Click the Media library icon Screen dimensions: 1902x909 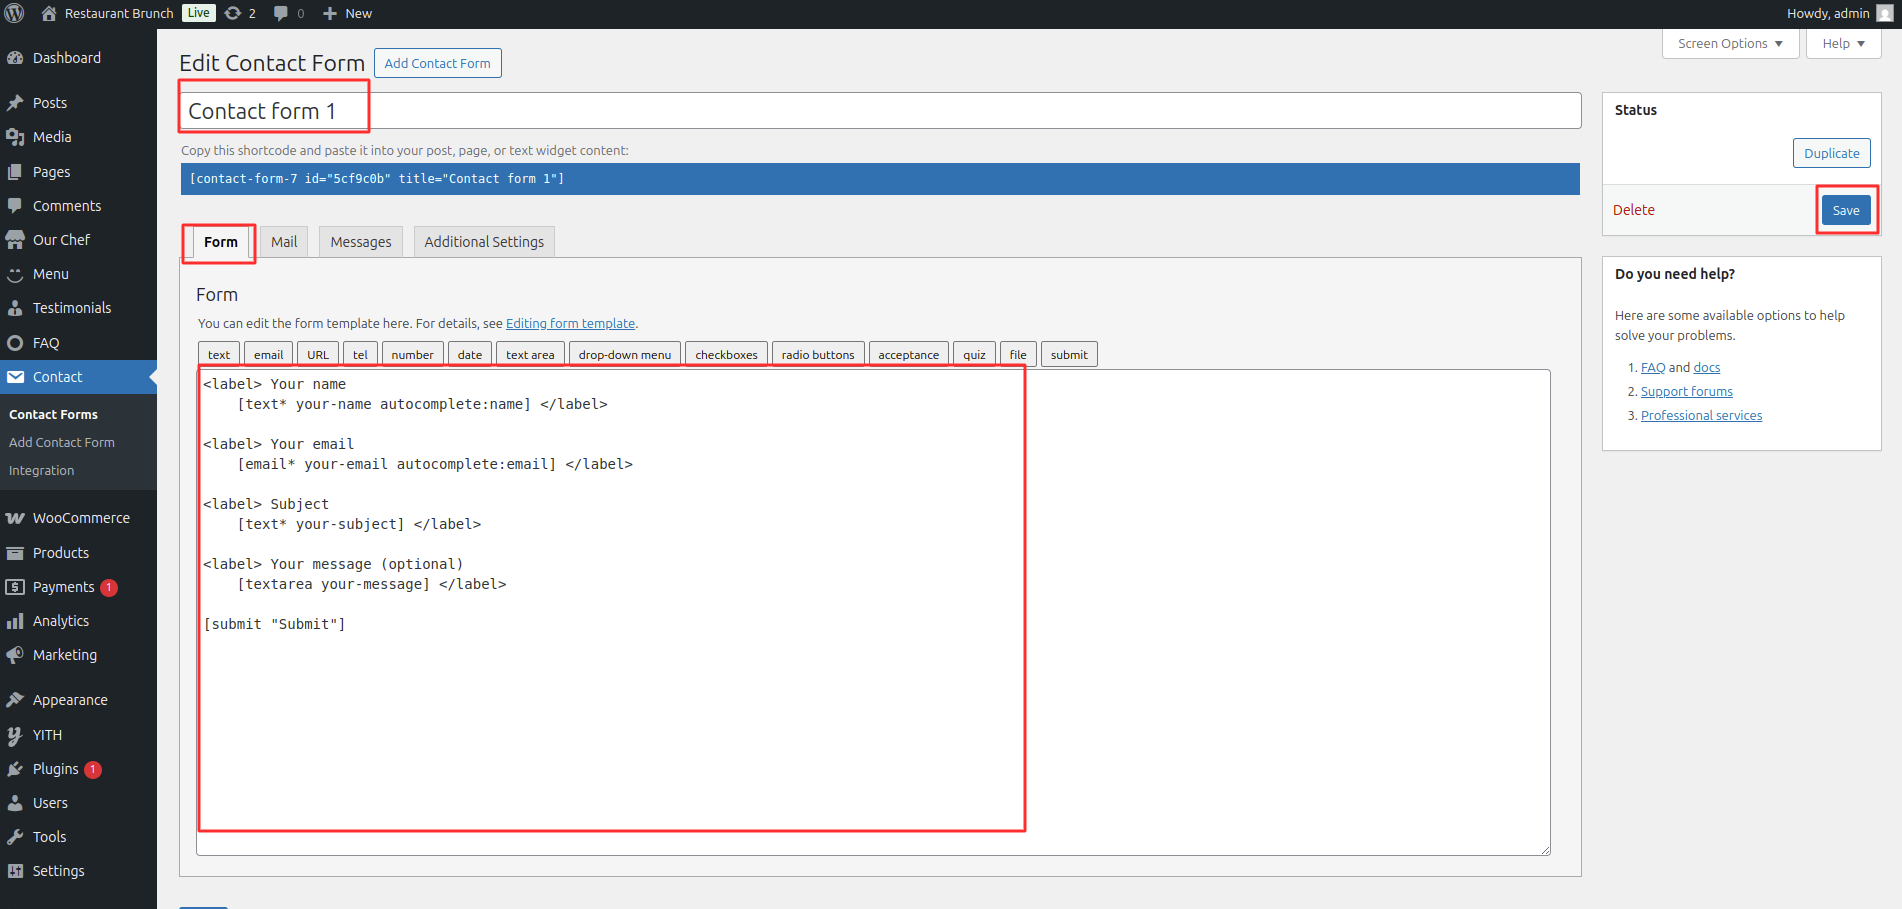[15, 137]
